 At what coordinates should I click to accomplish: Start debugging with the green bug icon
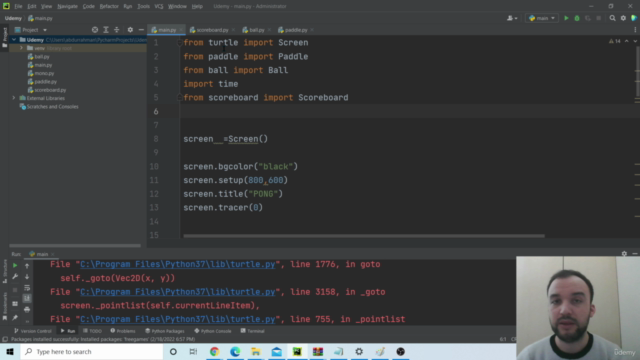pos(577,18)
